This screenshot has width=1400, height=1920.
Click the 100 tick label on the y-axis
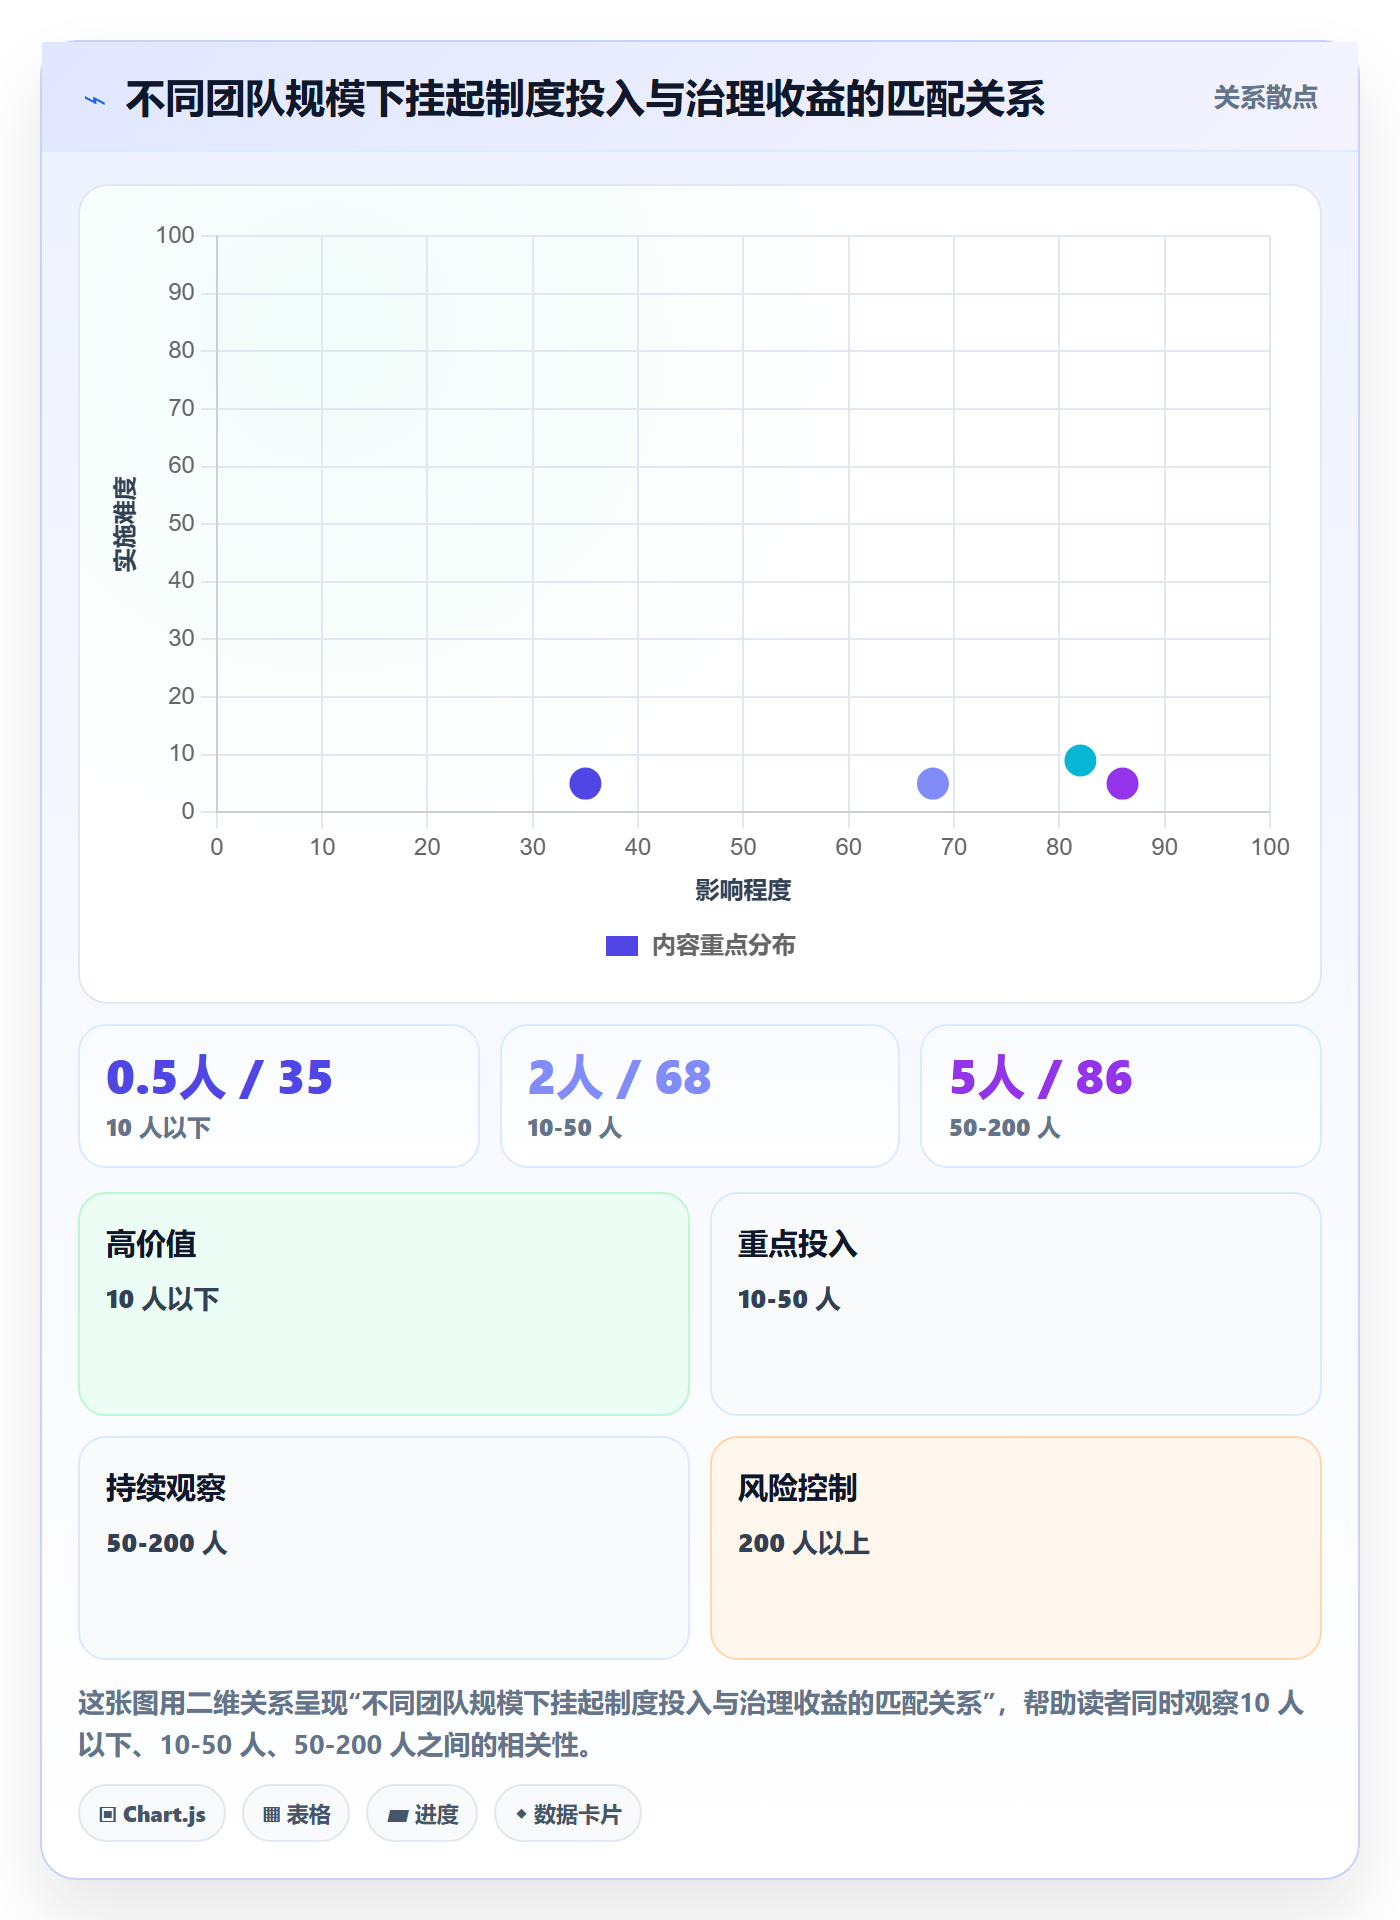(175, 235)
